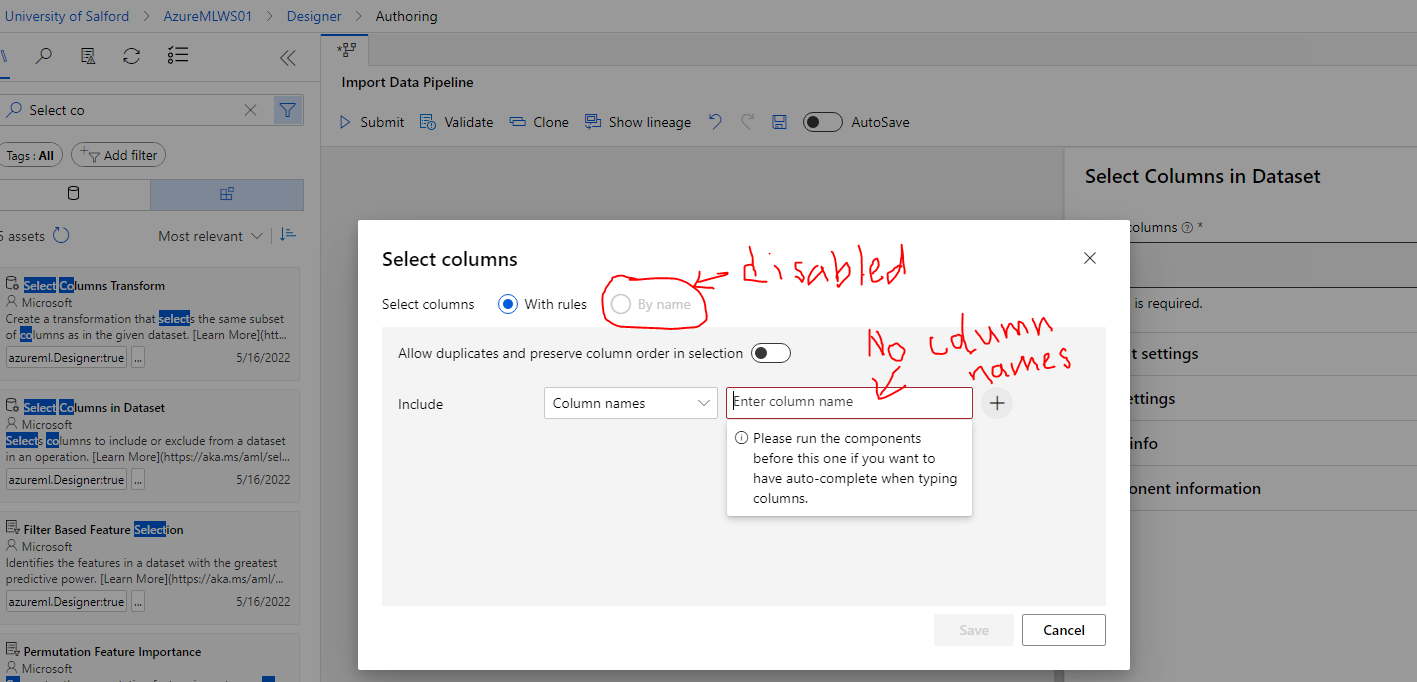Image resolution: width=1417 pixels, height=682 pixels.
Task: Click Select Columns in Dataset panel heading
Action: (1202, 176)
